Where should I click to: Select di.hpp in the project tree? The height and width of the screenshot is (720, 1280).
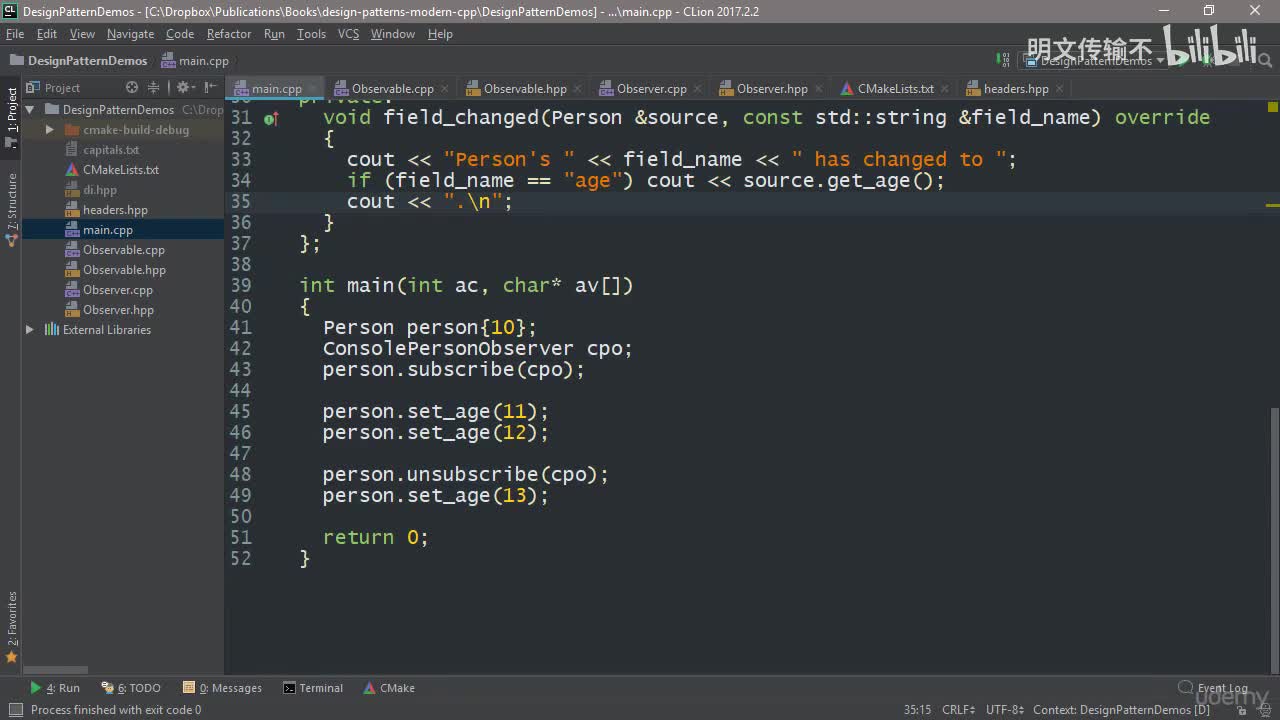pos(100,190)
